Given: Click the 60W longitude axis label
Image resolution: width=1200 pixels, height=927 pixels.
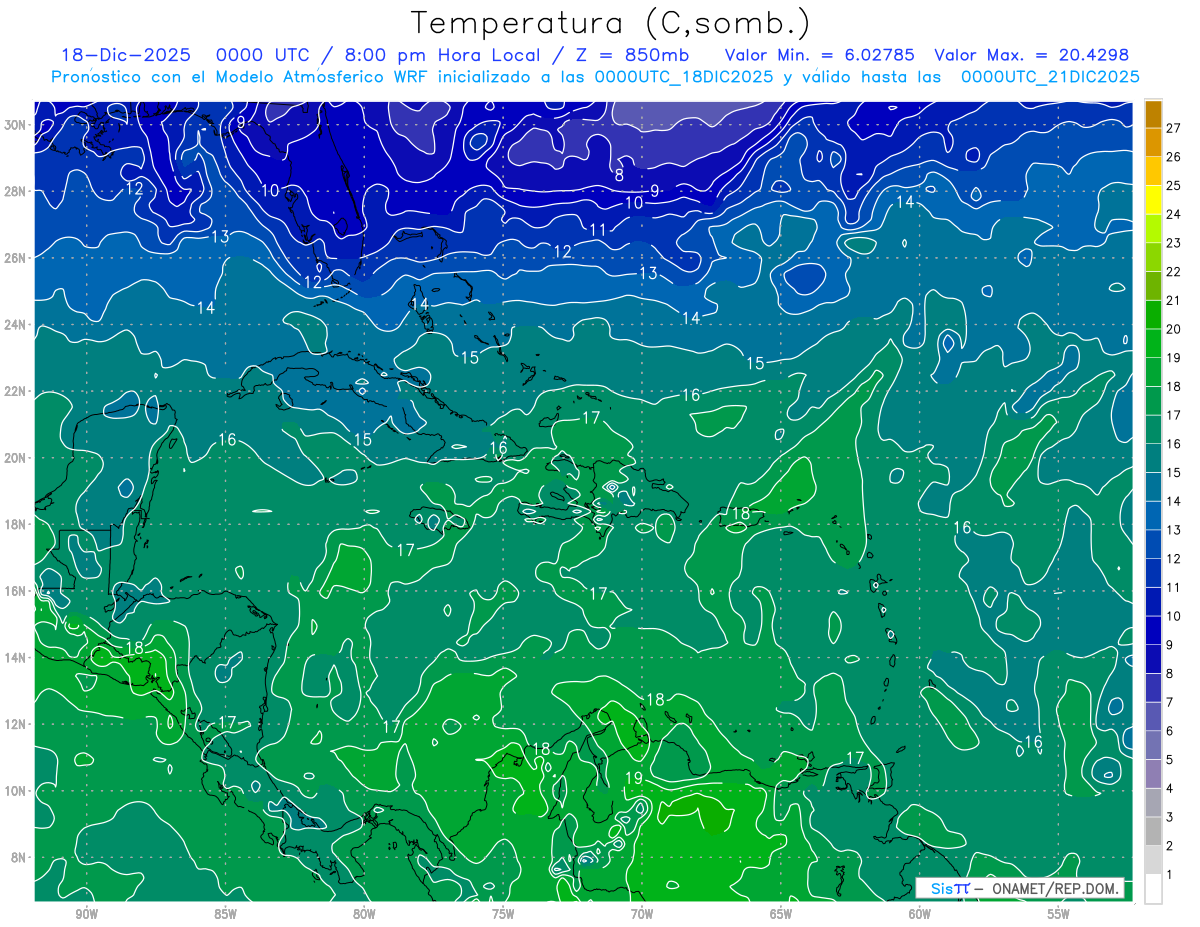Looking at the screenshot, I should pos(920,914).
